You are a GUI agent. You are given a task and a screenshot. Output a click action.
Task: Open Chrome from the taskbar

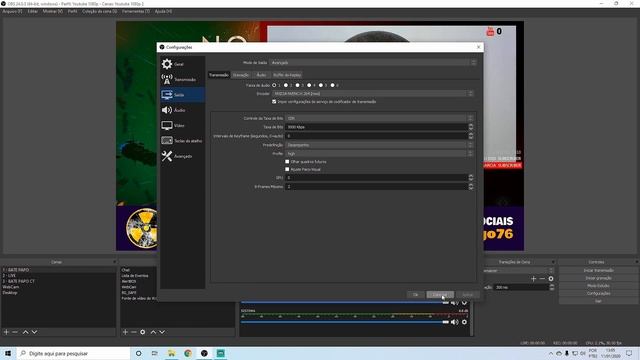(x=188, y=353)
